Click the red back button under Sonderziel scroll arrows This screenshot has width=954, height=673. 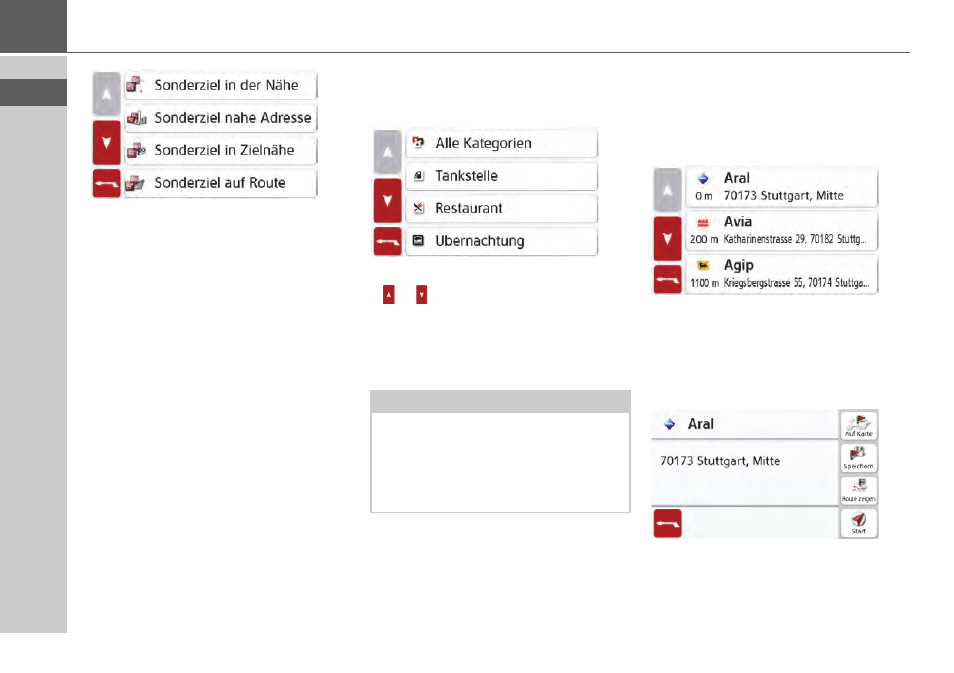pos(106,184)
